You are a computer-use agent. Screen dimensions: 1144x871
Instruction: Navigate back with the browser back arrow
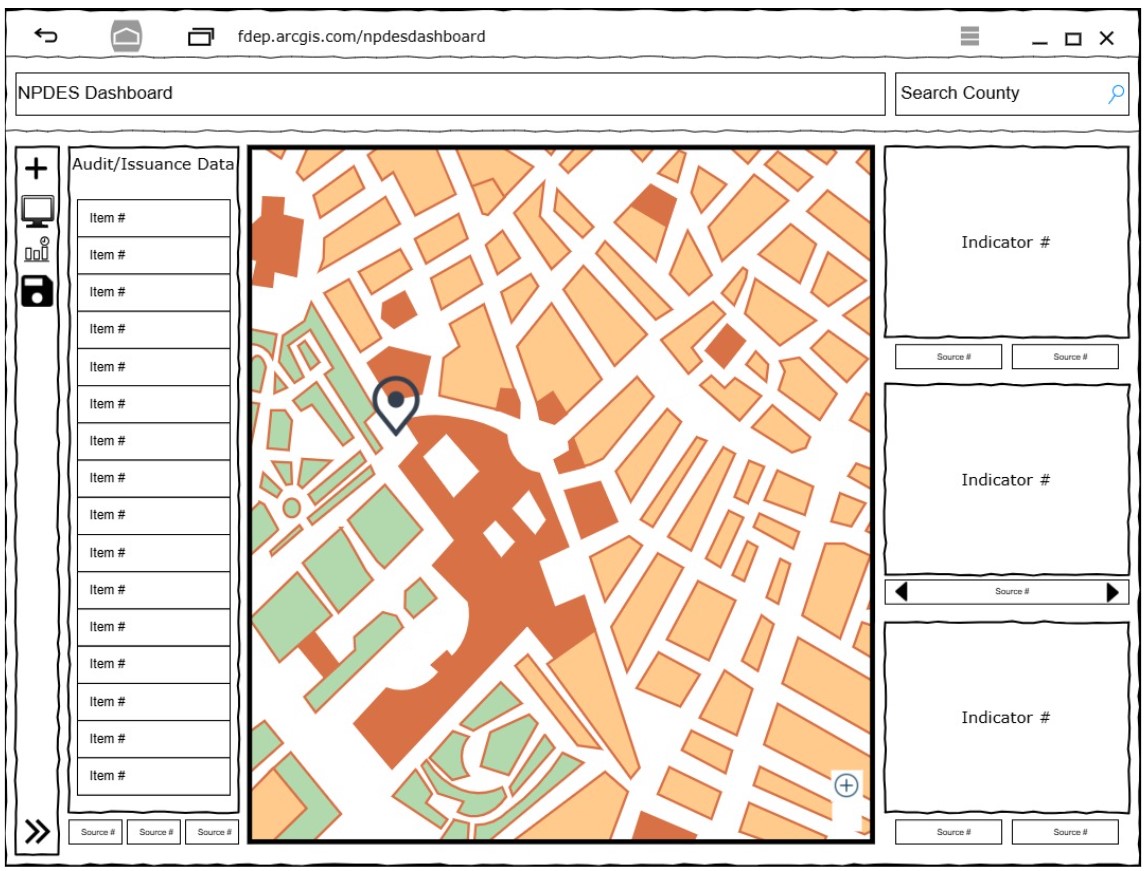44,35
